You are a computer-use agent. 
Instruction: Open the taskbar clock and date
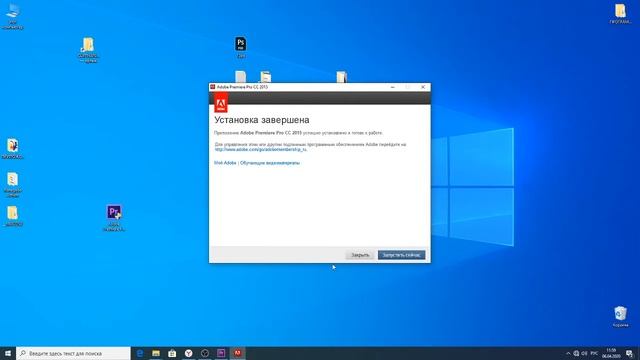point(611,353)
